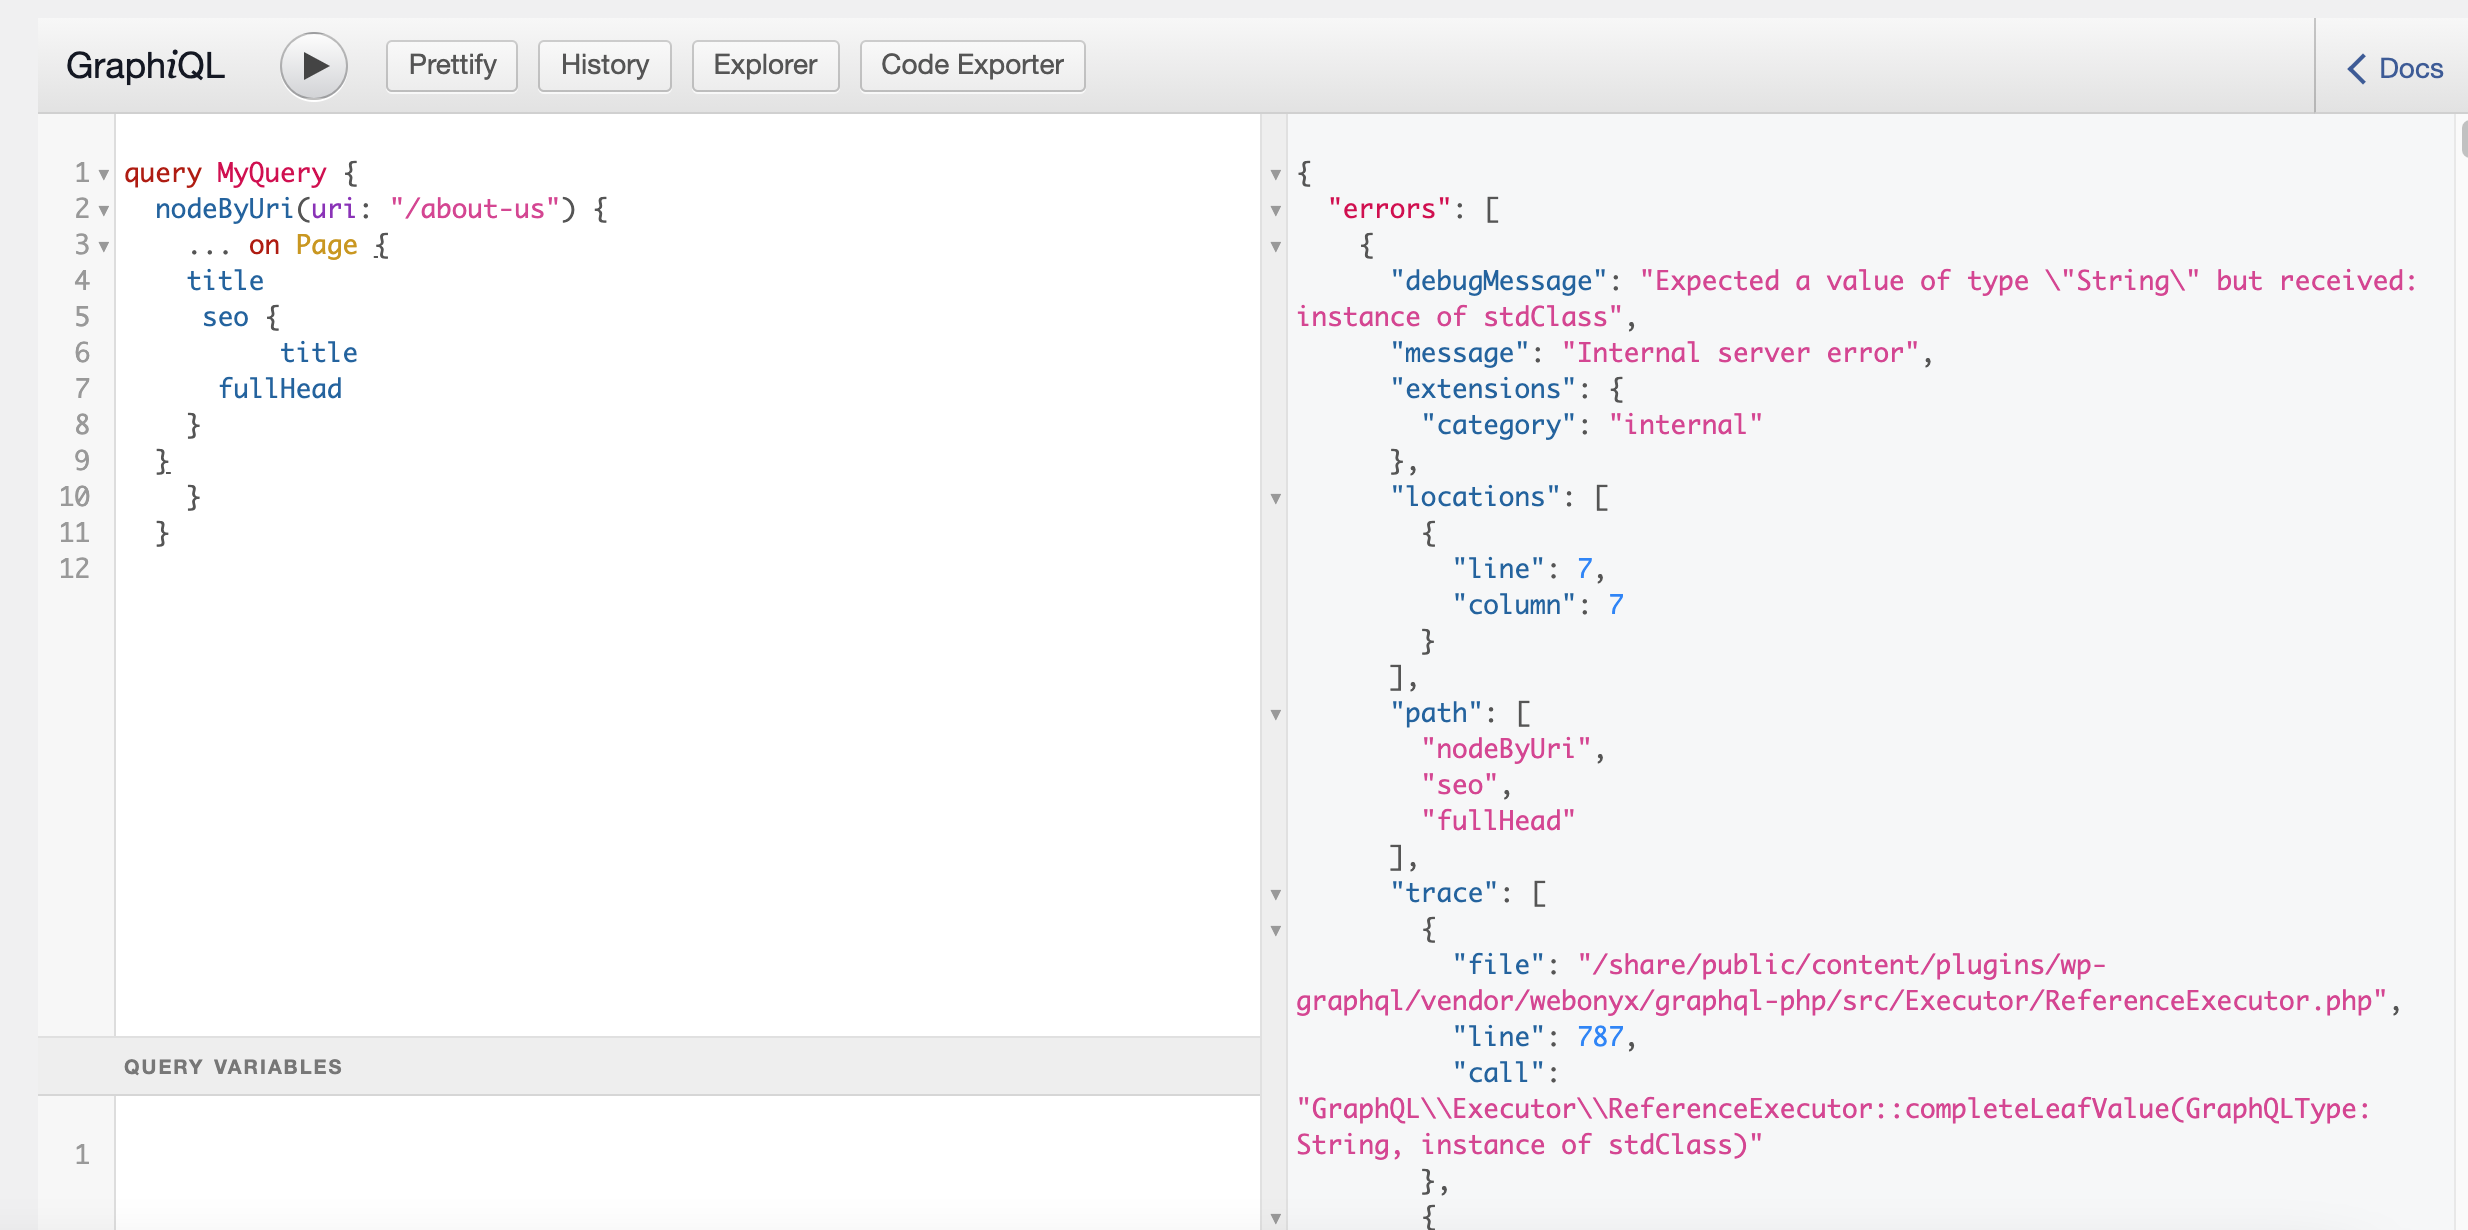Collapse the path array disclosure triangle

tap(1276, 713)
